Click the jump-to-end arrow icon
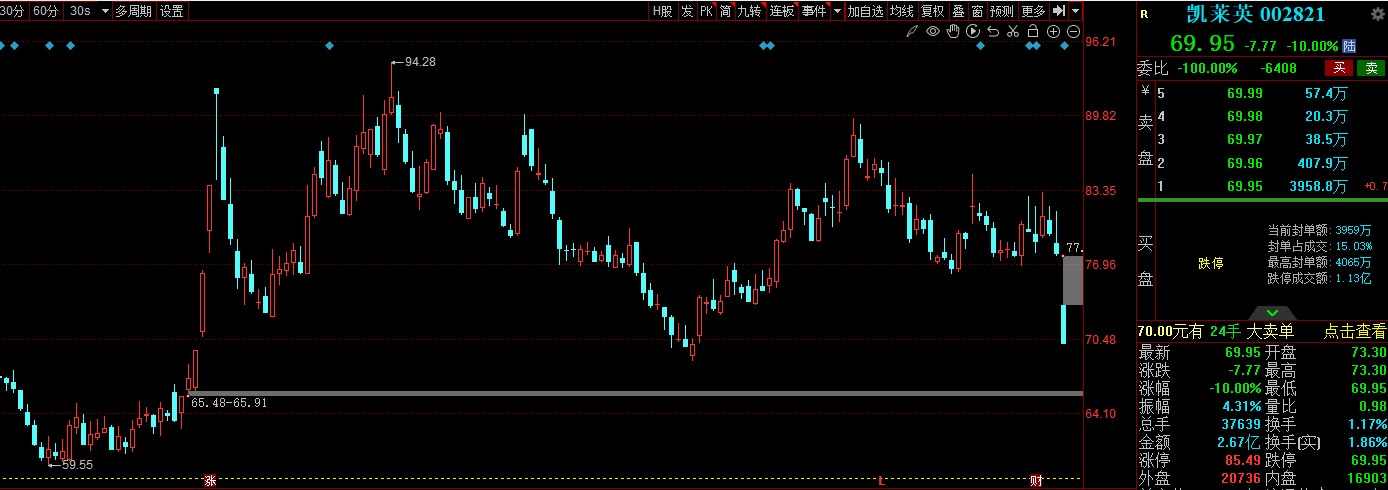1388x490 pixels. click(x=1058, y=11)
